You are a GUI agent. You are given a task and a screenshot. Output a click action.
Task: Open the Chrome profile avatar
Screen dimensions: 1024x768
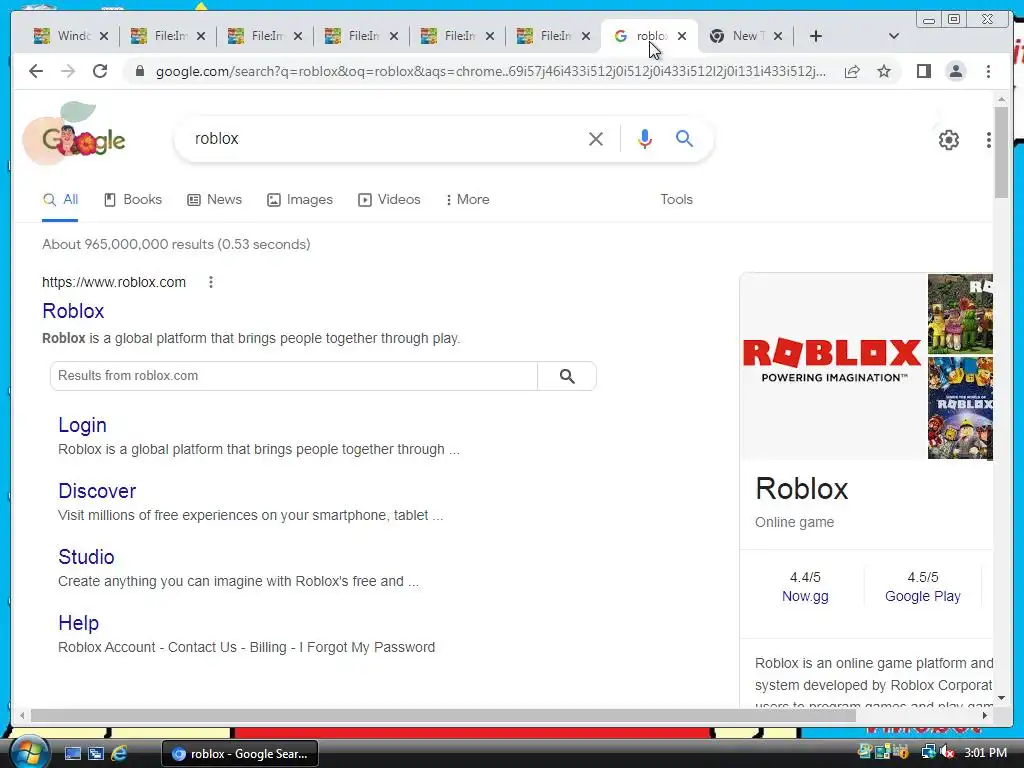pos(955,71)
